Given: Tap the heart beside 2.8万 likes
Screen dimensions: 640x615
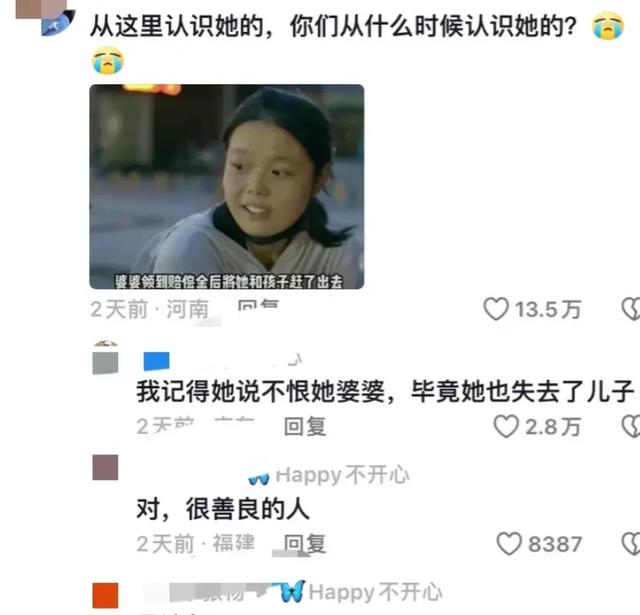Looking at the screenshot, I should coord(506,426).
